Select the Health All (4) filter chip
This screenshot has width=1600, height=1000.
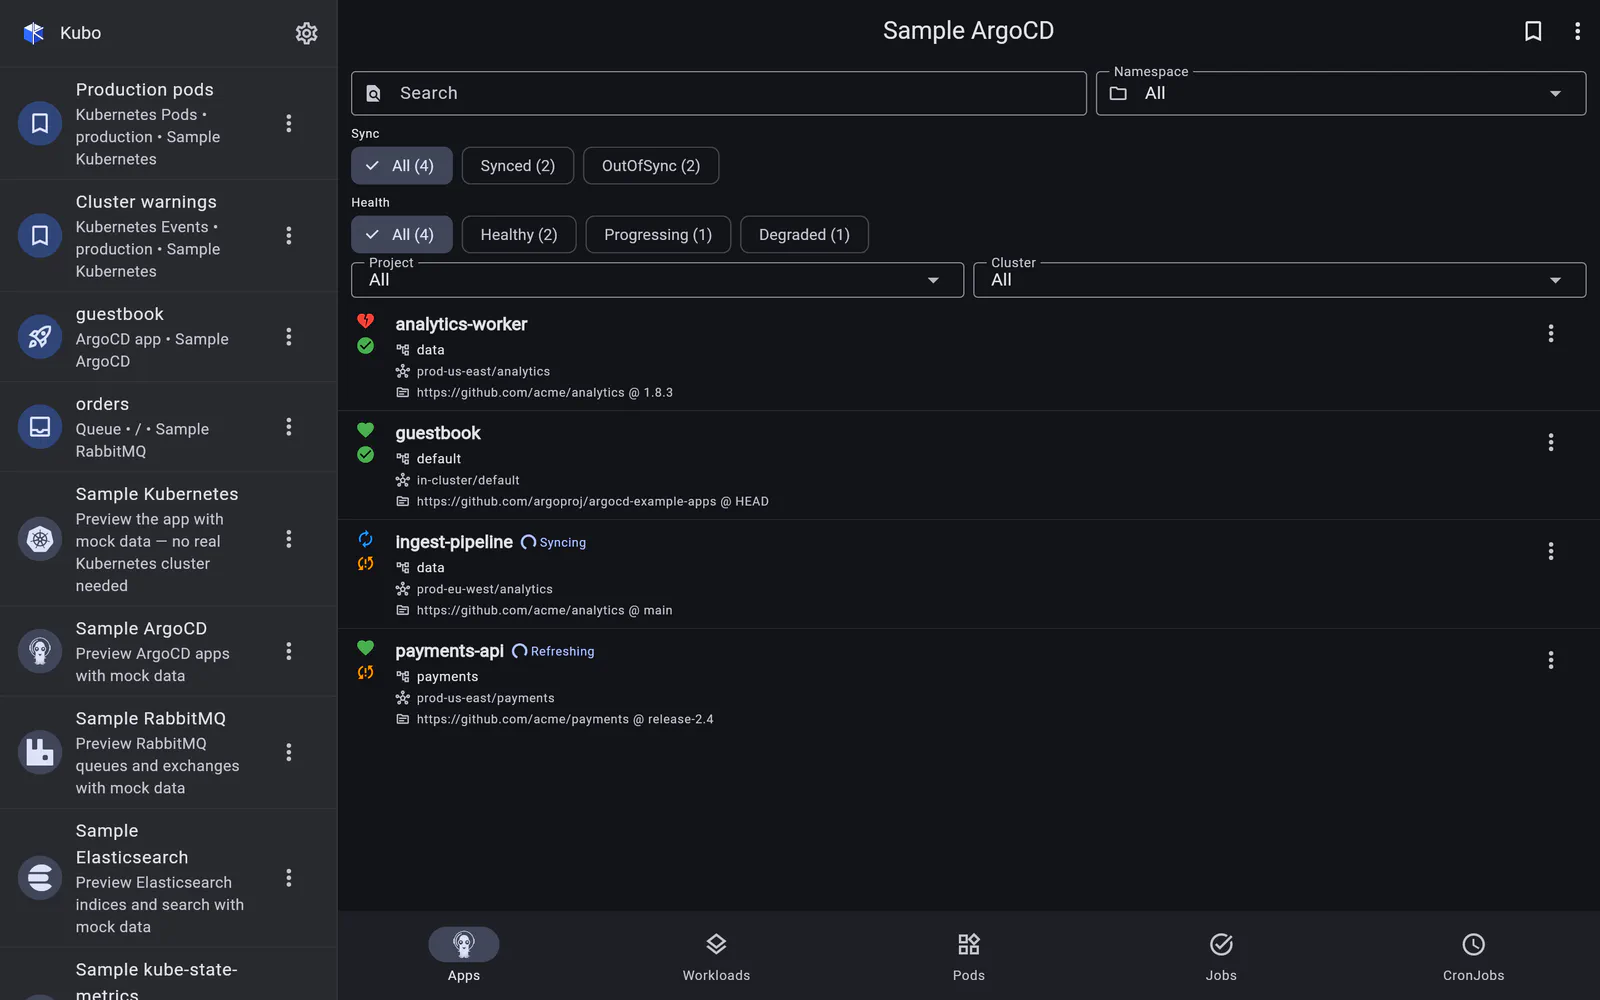(x=402, y=235)
